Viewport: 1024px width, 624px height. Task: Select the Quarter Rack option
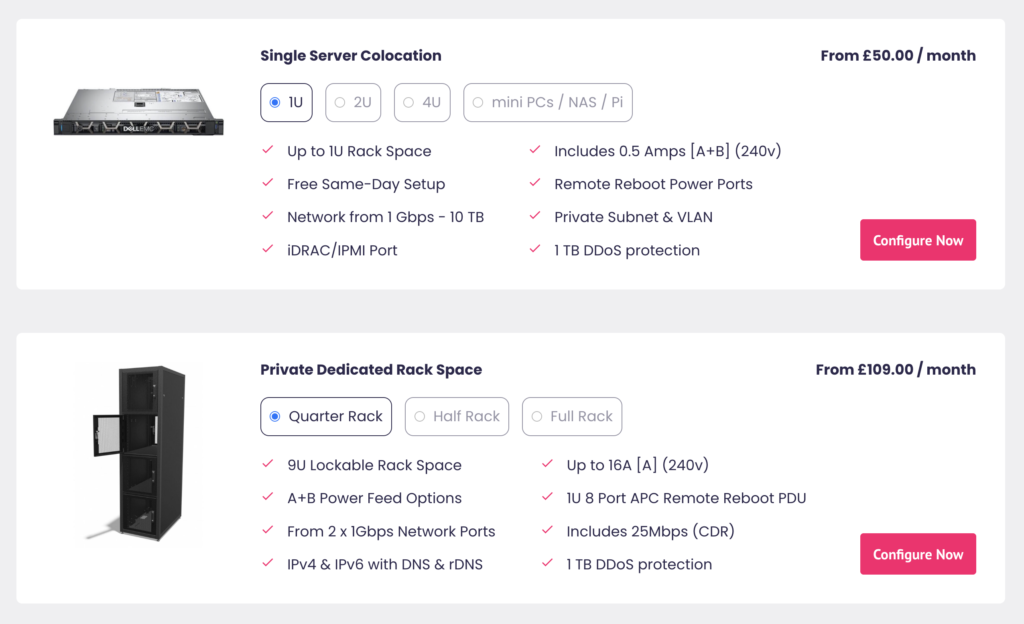(x=326, y=416)
